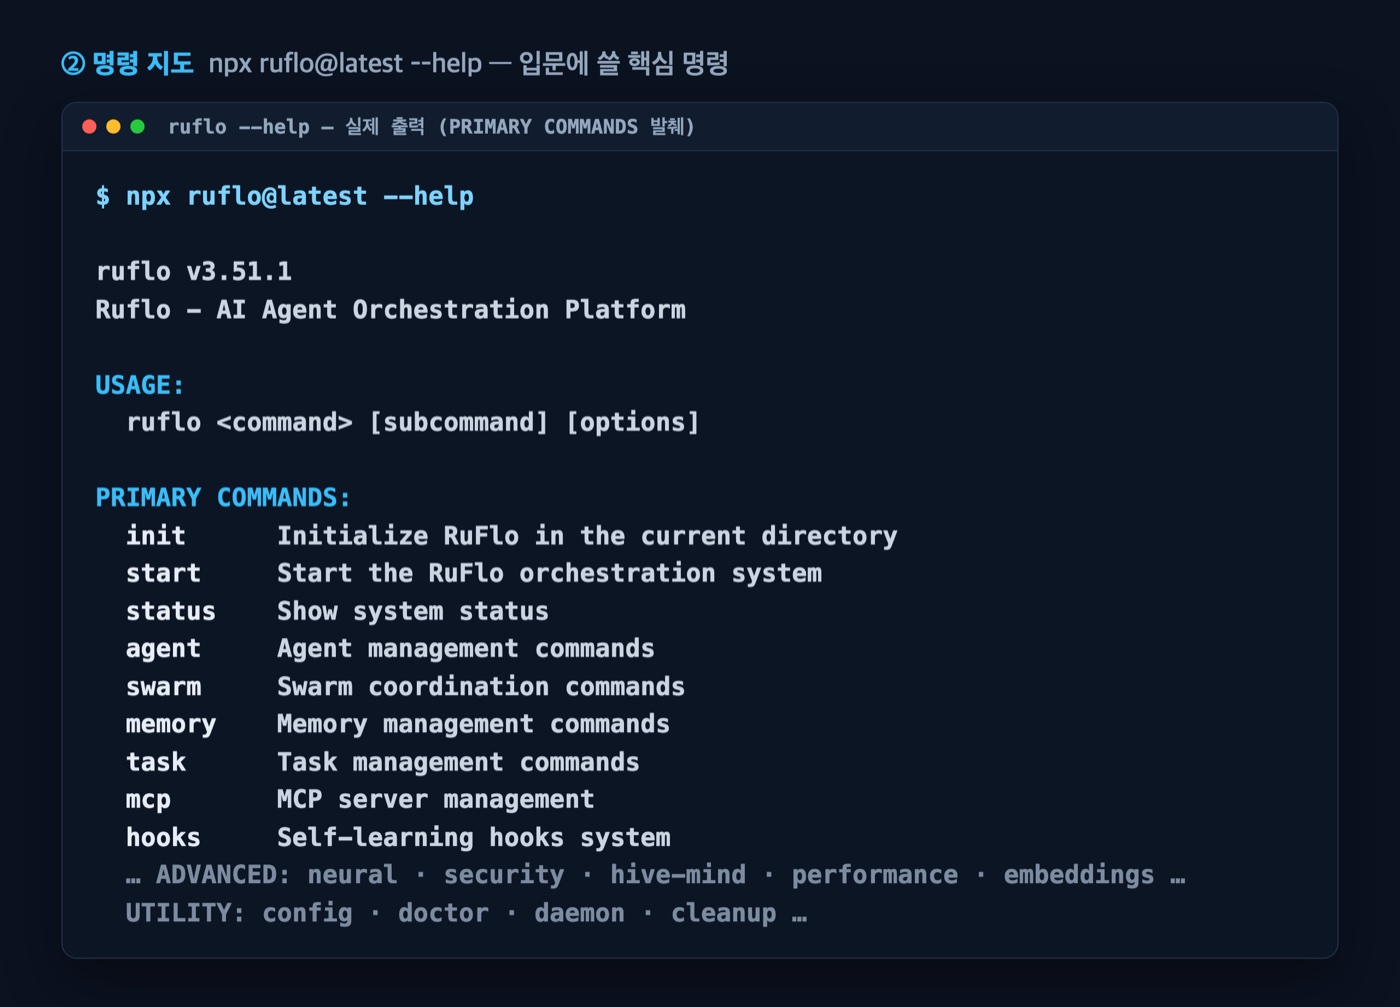Click 'Memory management commands' description

474,724
